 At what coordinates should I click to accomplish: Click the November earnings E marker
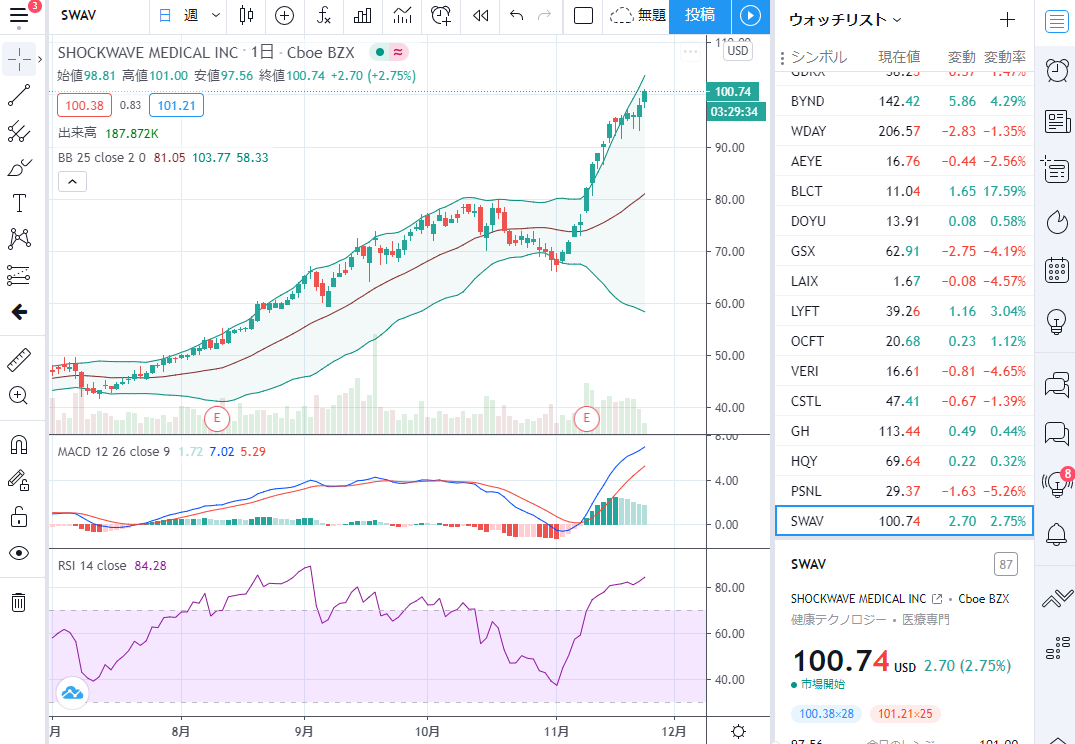coord(586,418)
